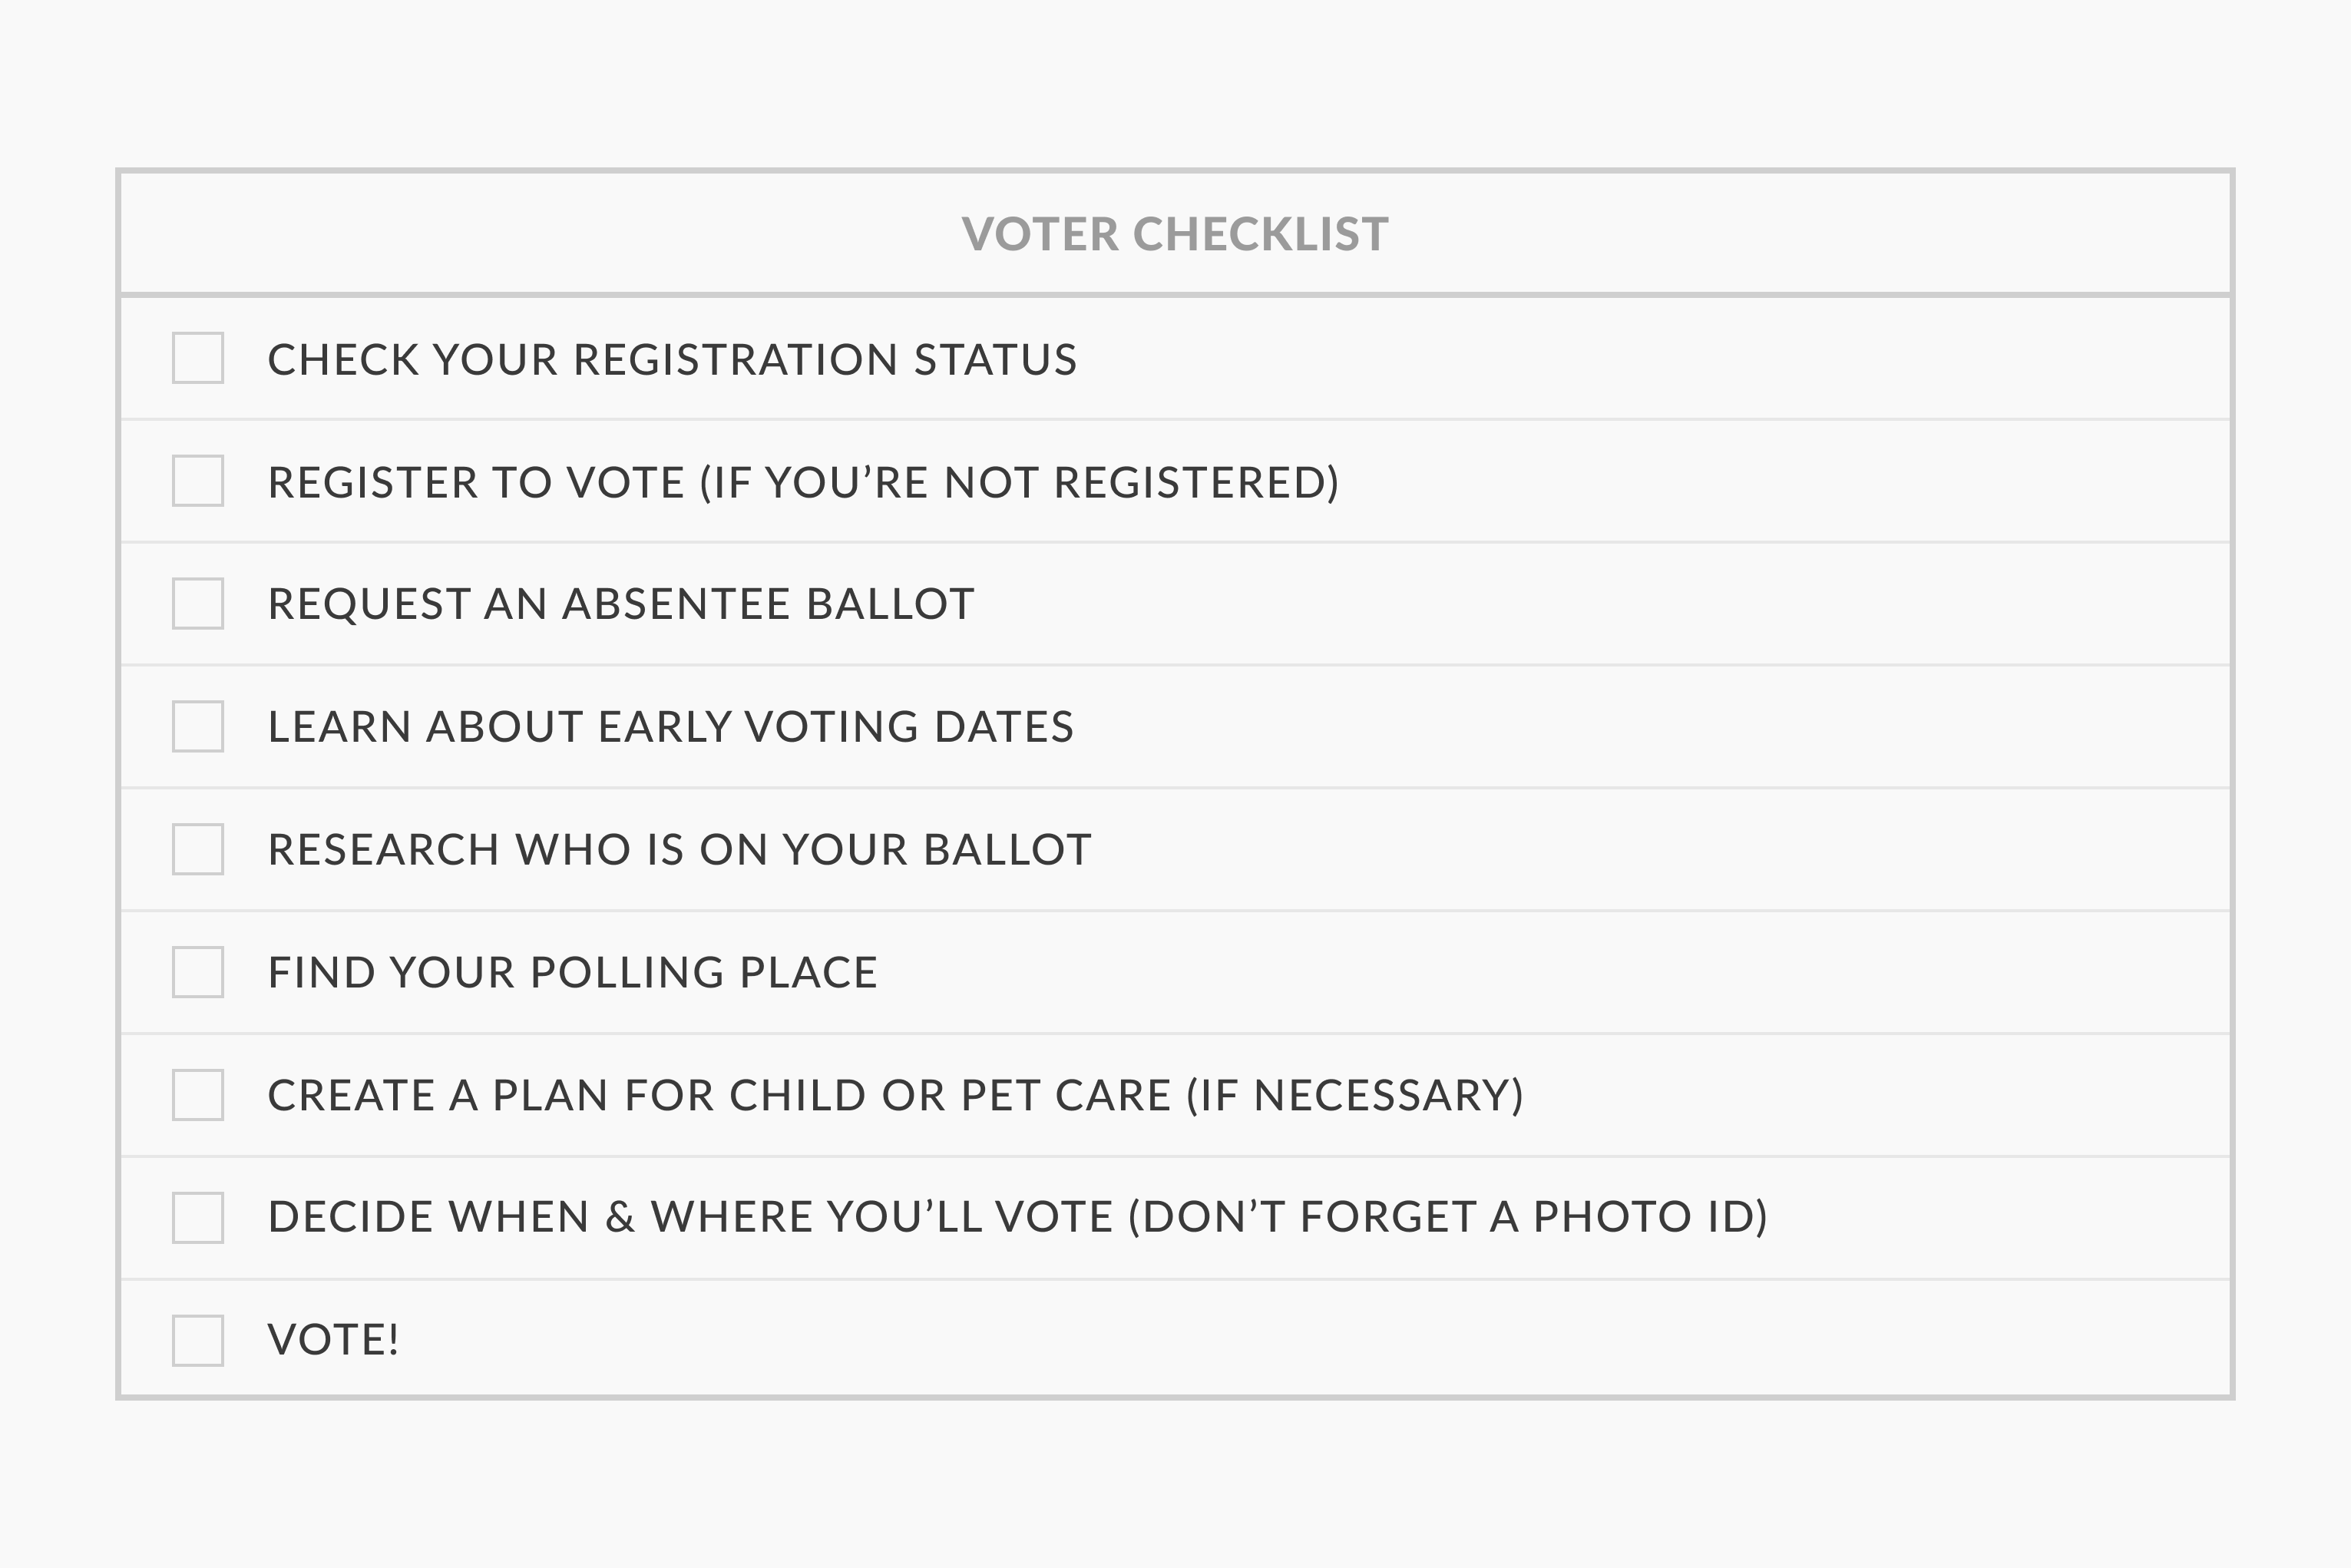Click the 'Don't forget a photo ID' text

pos(1448,1218)
